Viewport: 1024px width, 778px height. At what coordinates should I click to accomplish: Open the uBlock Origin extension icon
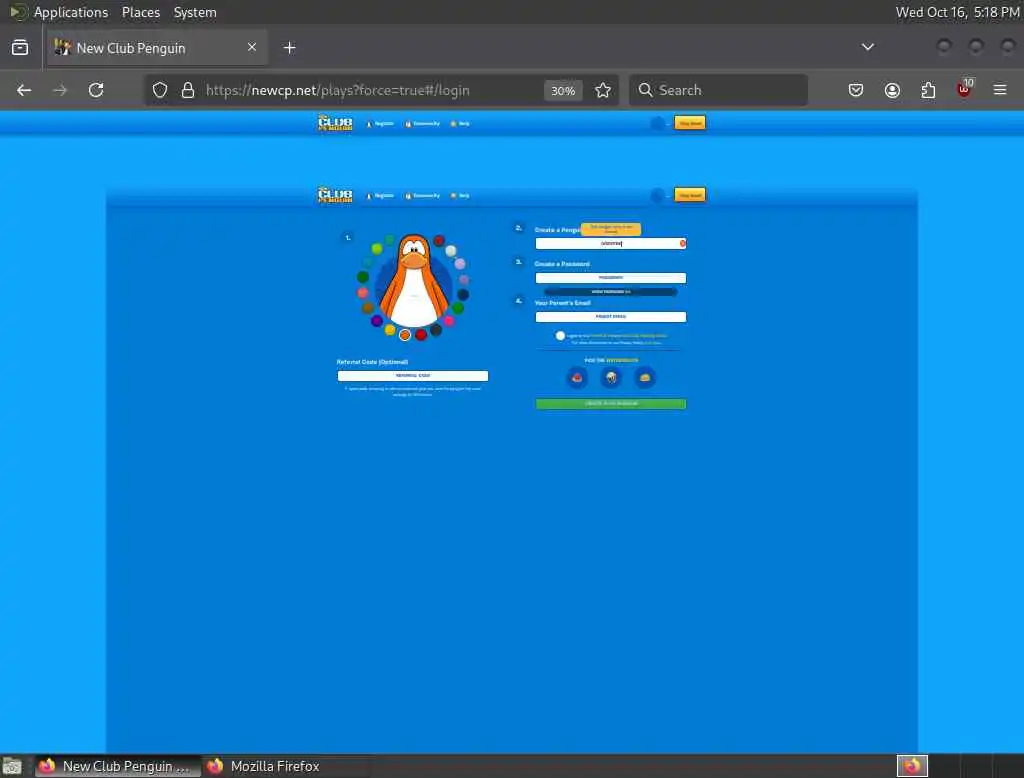click(x=965, y=89)
